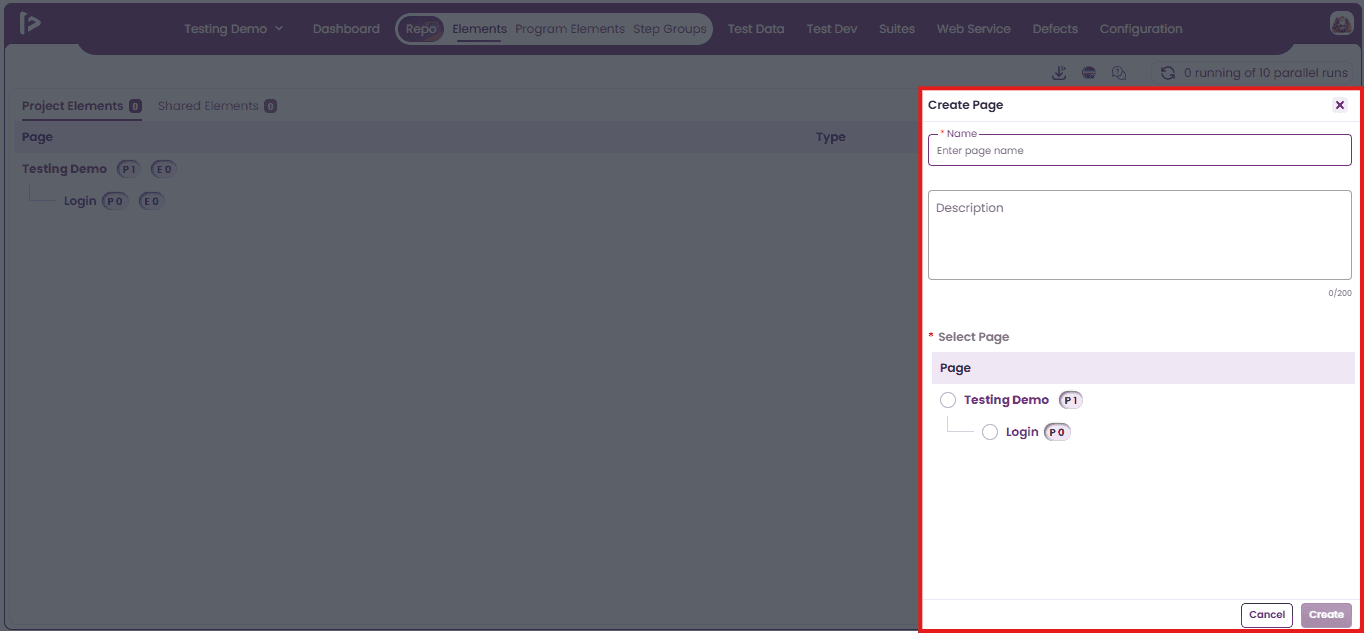Focus the page Name input field
Image resolution: width=1364 pixels, height=633 pixels.
[1140, 150]
